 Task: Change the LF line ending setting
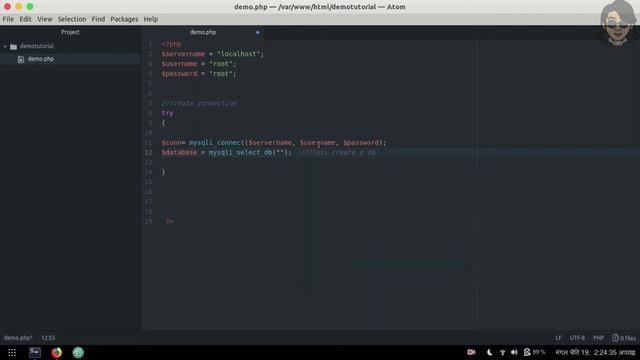pyautogui.click(x=558, y=338)
